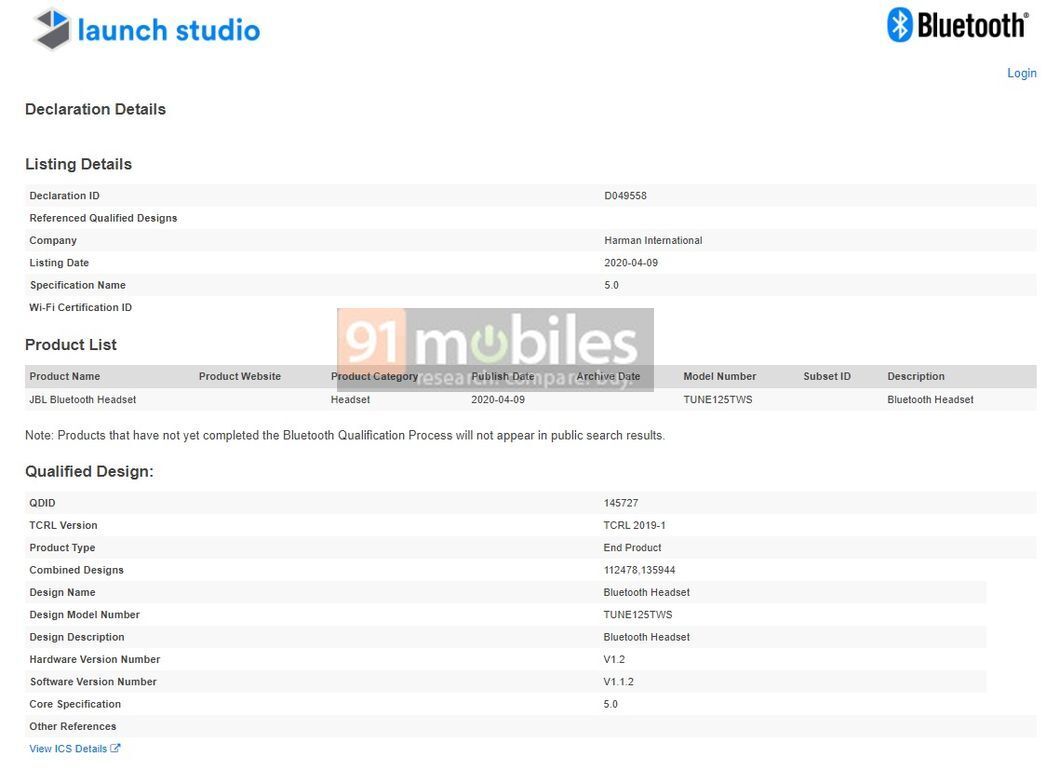The image size is (1060, 770).
Task: Click the Description column header
Action: tap(916, 377)
